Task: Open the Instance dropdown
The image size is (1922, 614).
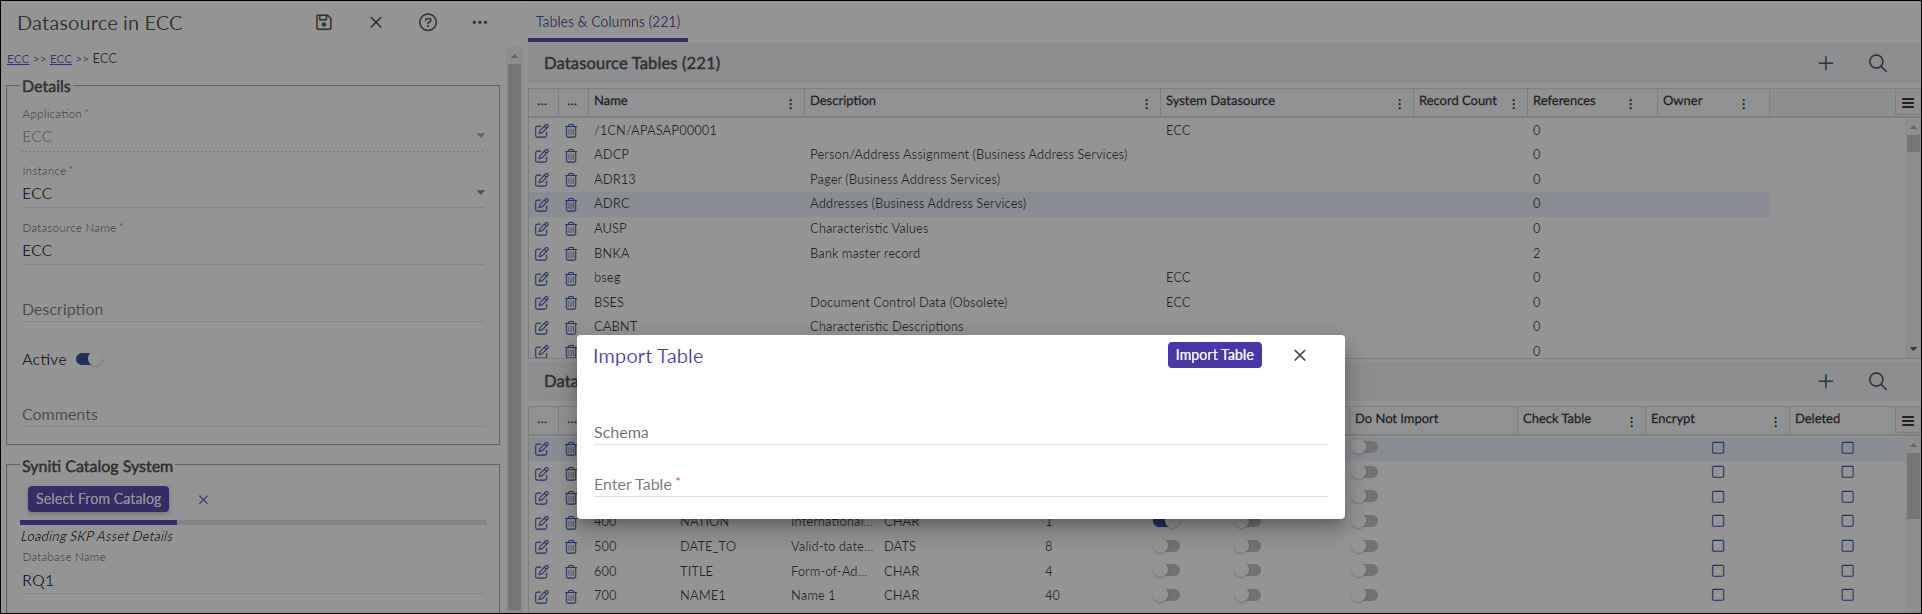Action: [481, 193]
